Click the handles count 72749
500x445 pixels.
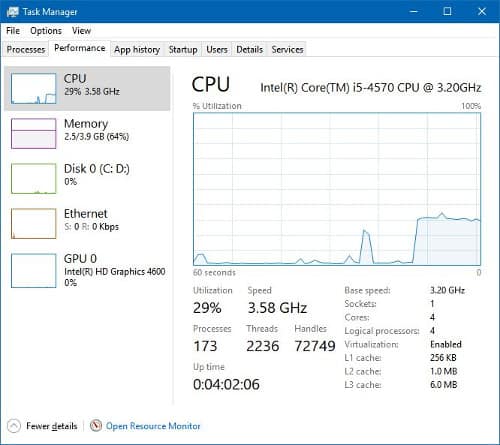point(315,346)
